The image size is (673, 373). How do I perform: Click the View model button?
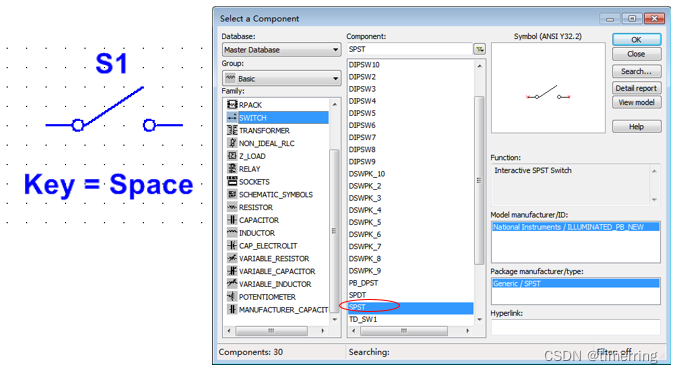click(x=637, y=102)
